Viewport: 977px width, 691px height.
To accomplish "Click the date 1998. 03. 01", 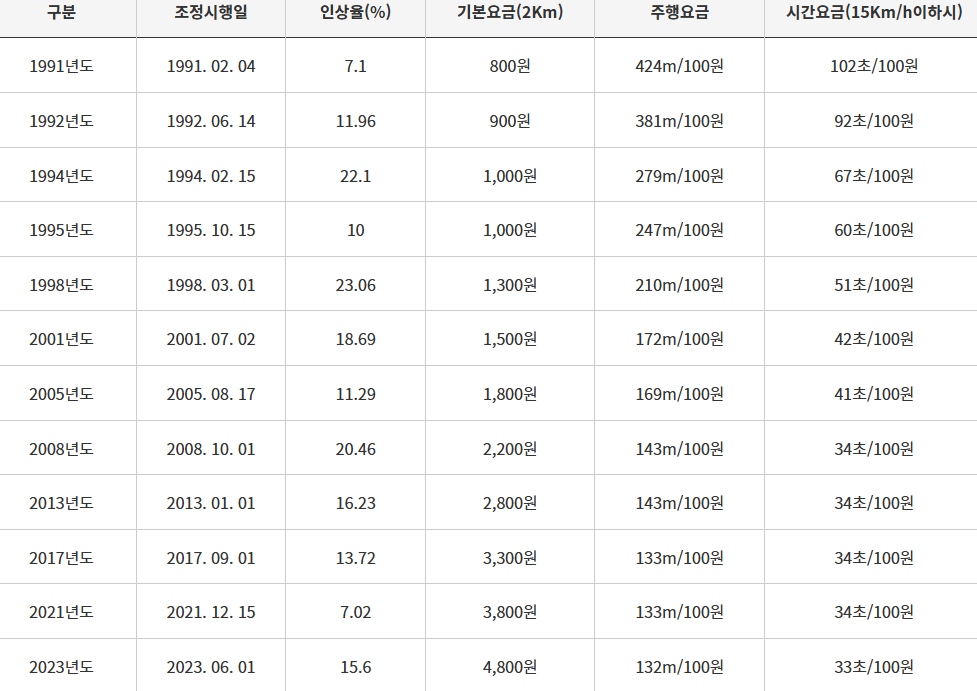I will [211, 285].
